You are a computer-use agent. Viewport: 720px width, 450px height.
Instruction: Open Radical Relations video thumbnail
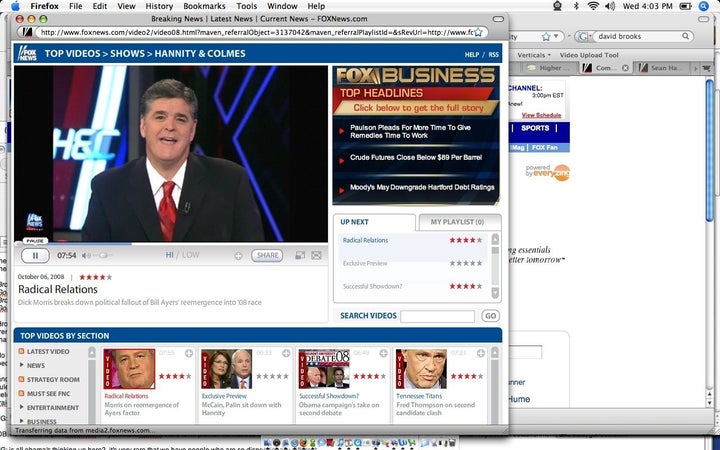[x=129, y=369]
